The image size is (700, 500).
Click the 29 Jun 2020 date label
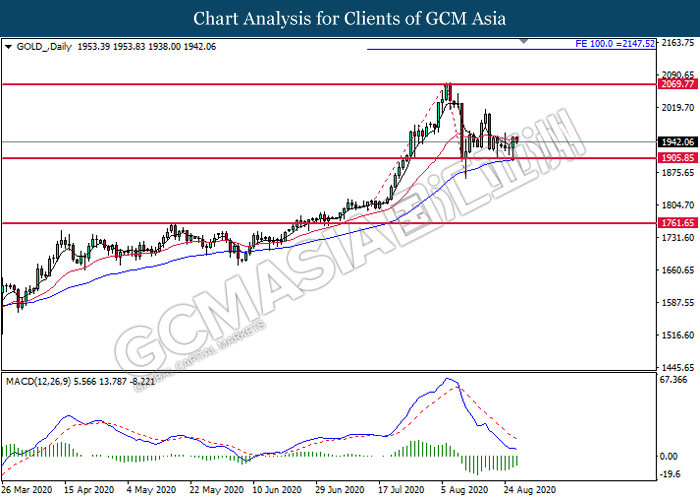pyautogui.click(x=340, y=490)
